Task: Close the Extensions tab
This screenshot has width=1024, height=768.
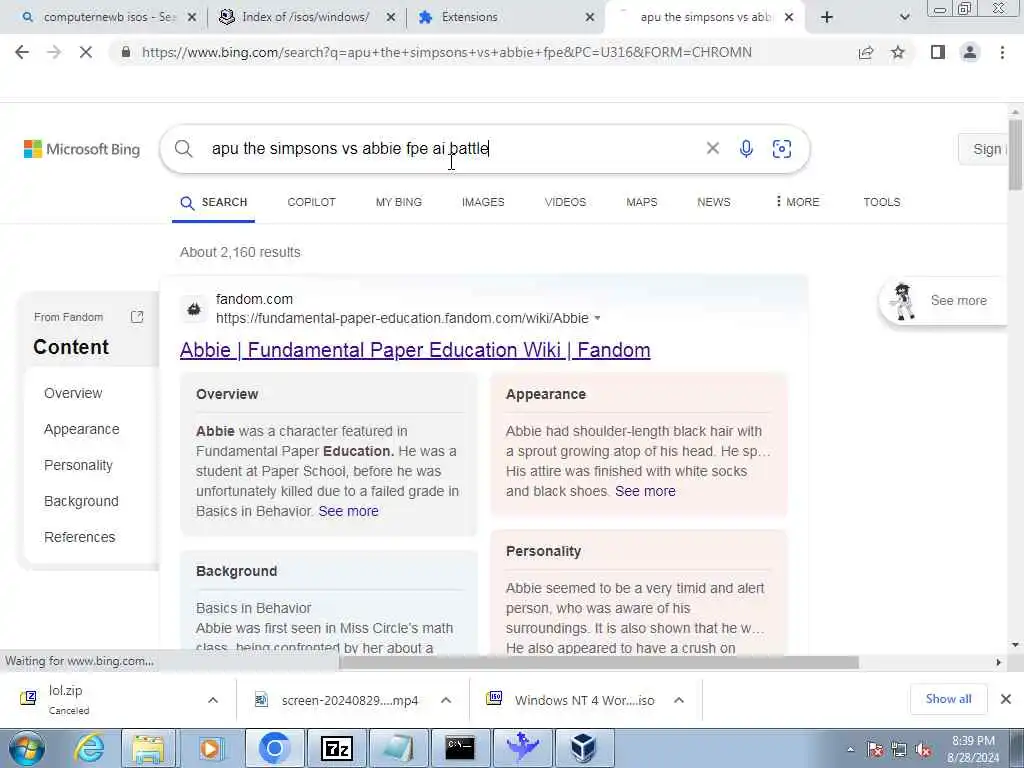Action: (590, 17)
